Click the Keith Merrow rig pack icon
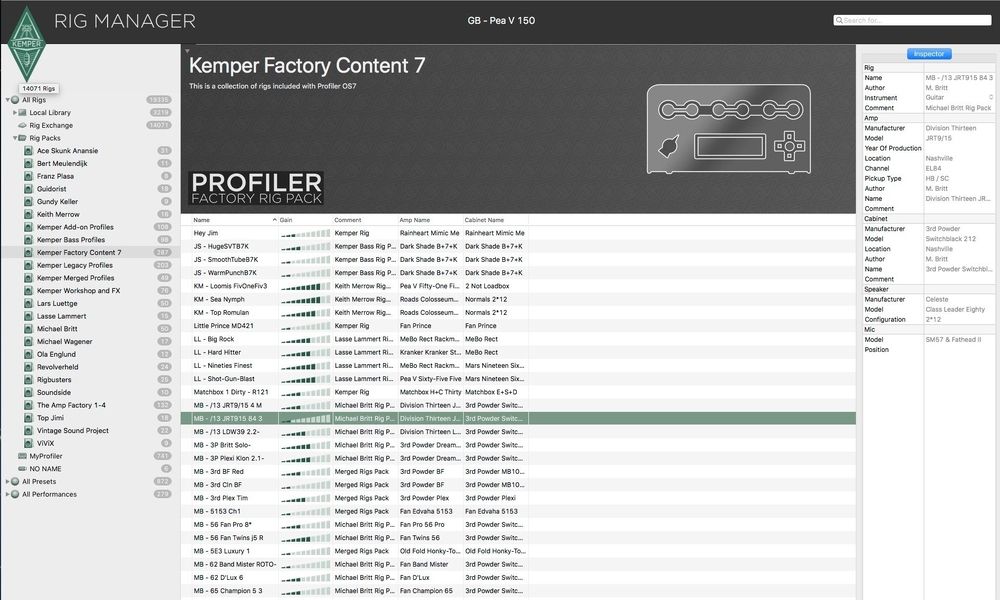This screenshot has width=1000, height=600. [x=28, y=215]
